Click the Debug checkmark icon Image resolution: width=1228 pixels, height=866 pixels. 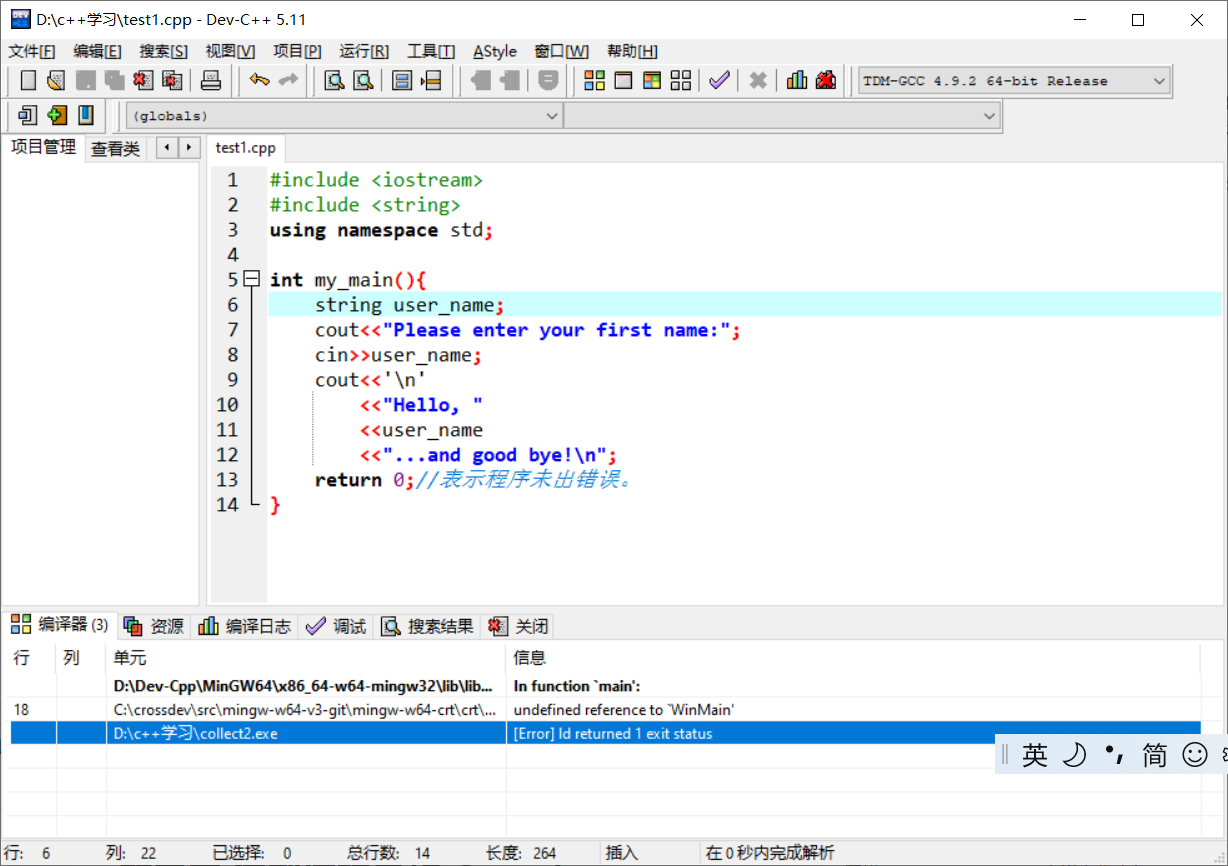pos(719,81)
